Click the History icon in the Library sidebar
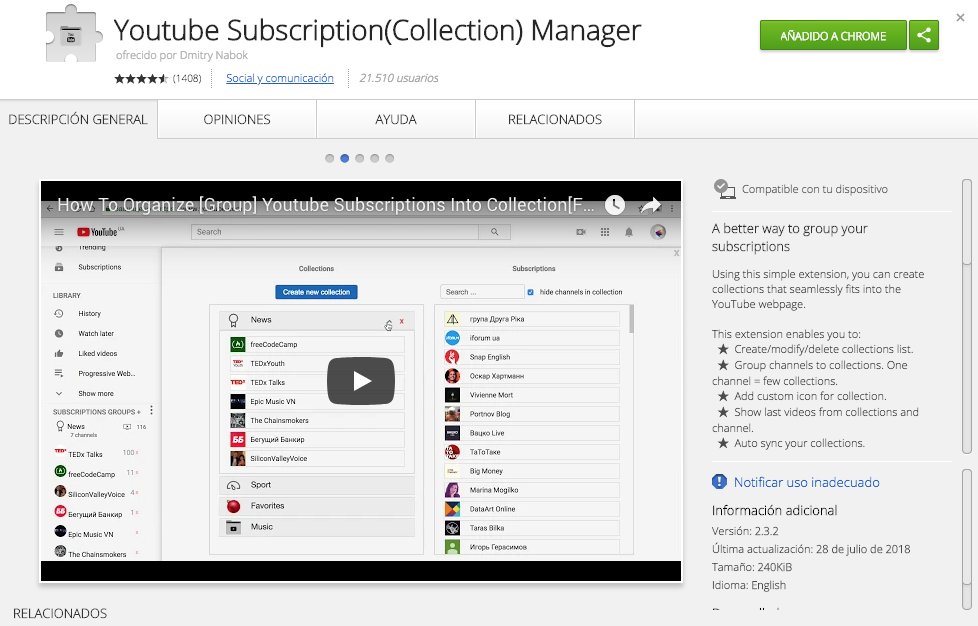978x626 pixels. 59,314
